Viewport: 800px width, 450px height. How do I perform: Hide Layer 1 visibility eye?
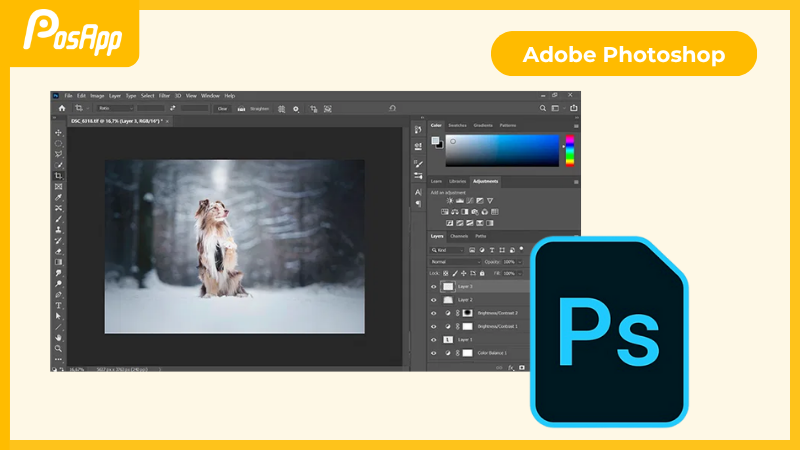coord(434,340)
